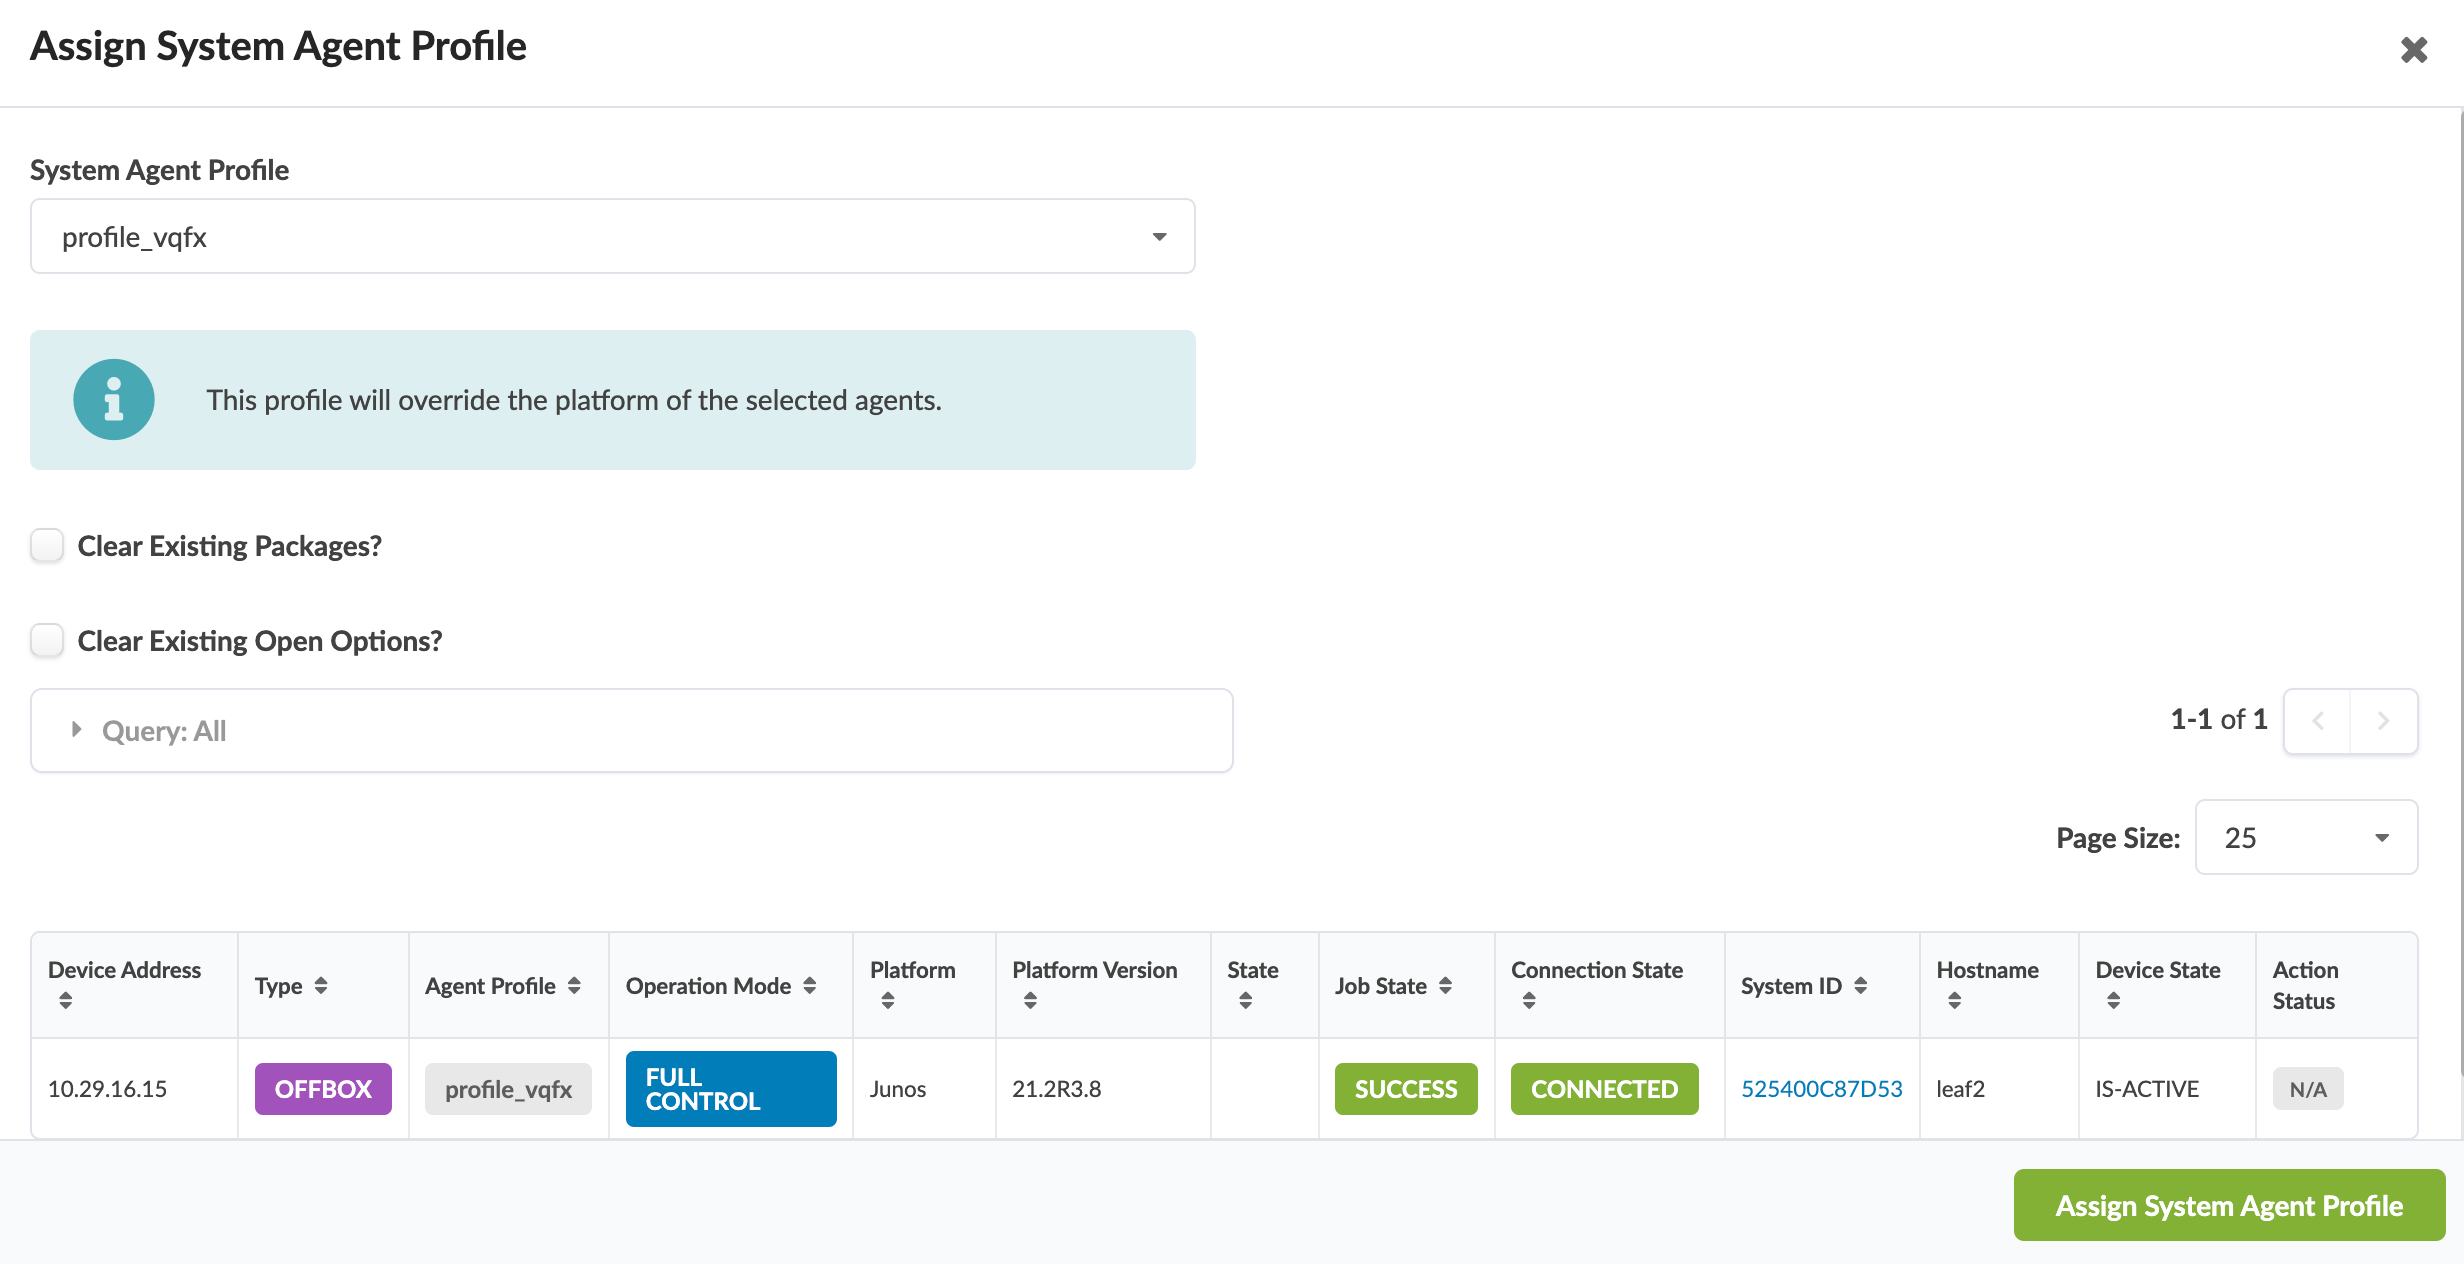Click the OFFBOX type badge
This screenshot has height=1264, width=2464.
(x=323, y=1088)
